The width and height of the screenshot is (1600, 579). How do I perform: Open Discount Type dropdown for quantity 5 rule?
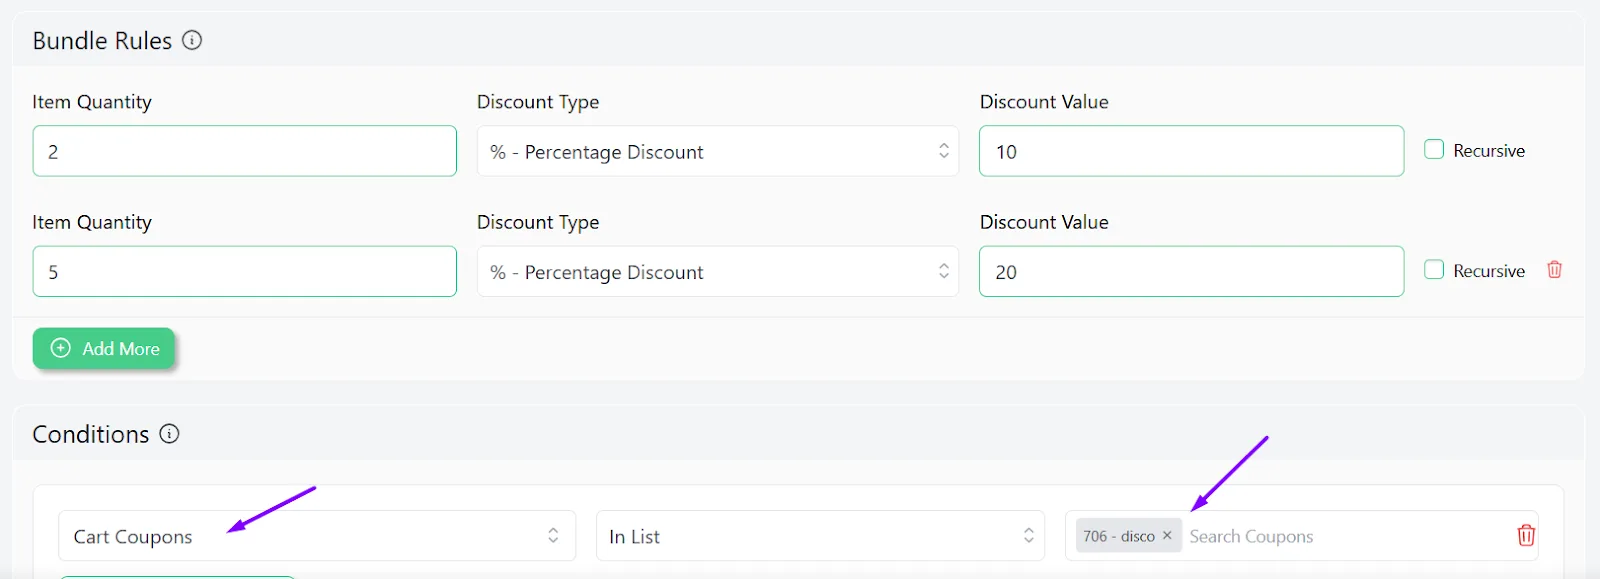point(718,271)
